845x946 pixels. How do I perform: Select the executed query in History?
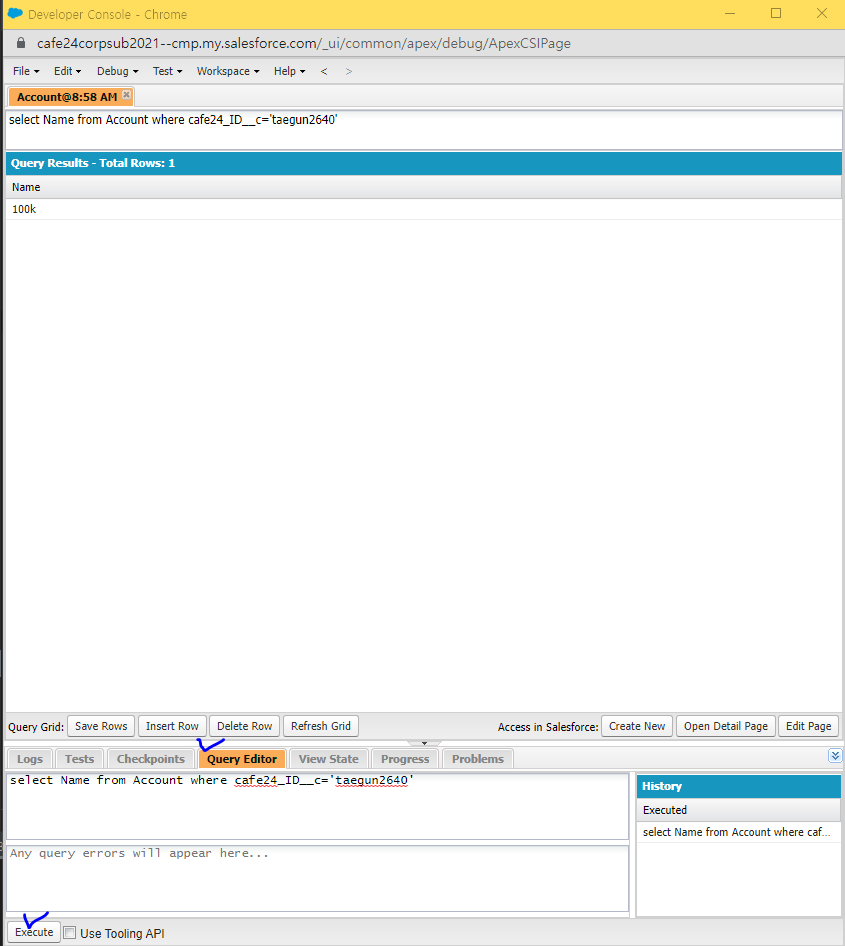(x=738, y=832)
